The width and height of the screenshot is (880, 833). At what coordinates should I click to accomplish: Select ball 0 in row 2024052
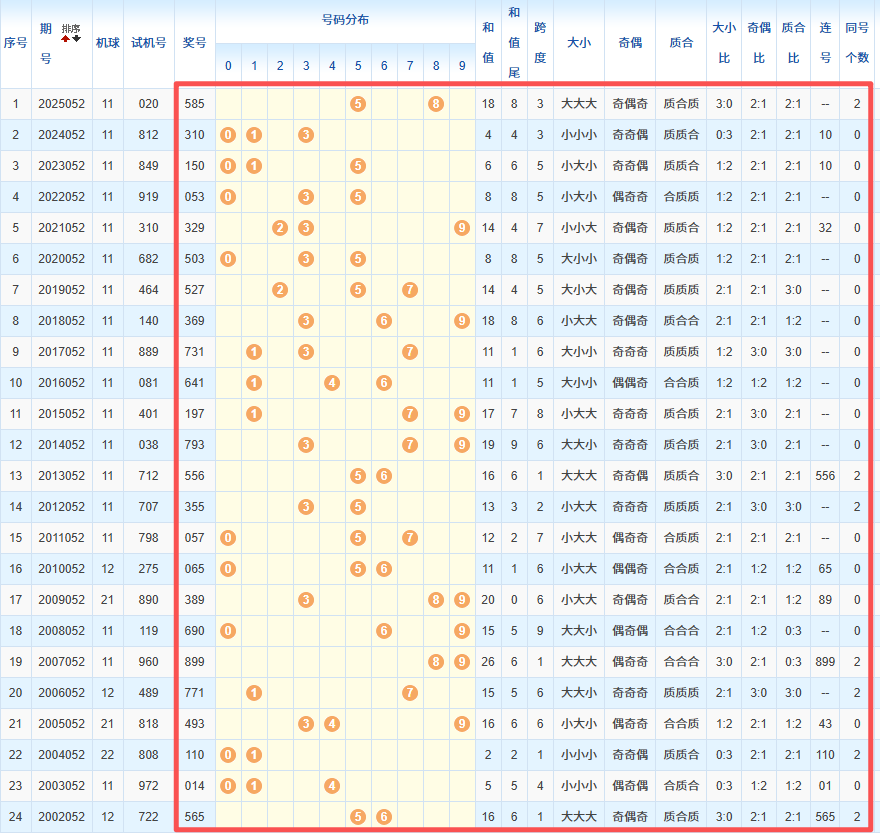click(228, 135)
